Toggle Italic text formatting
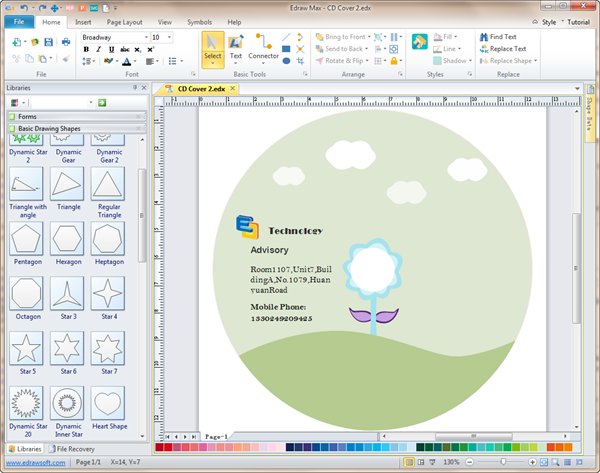 click(99, 49)
